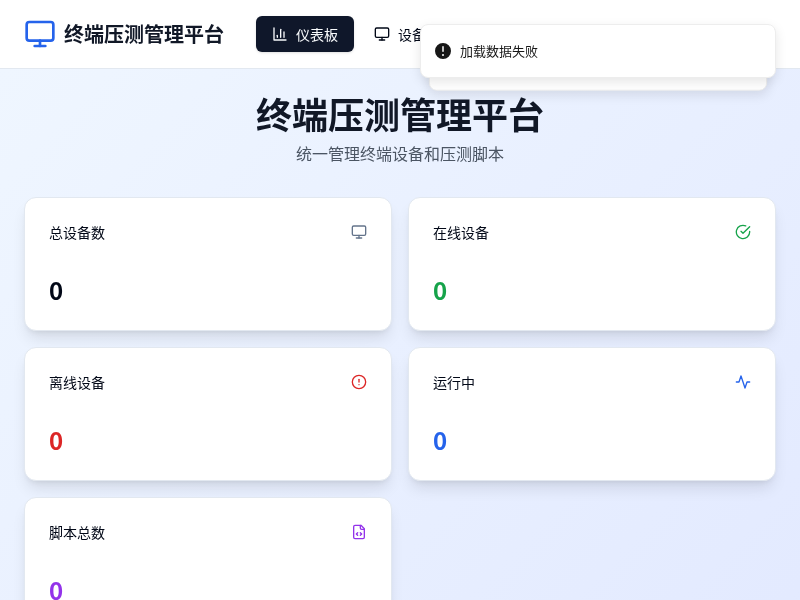Click the 脚本总数 label
The width and height of the screenshot is (800, 600).
[x=77, y=533]
